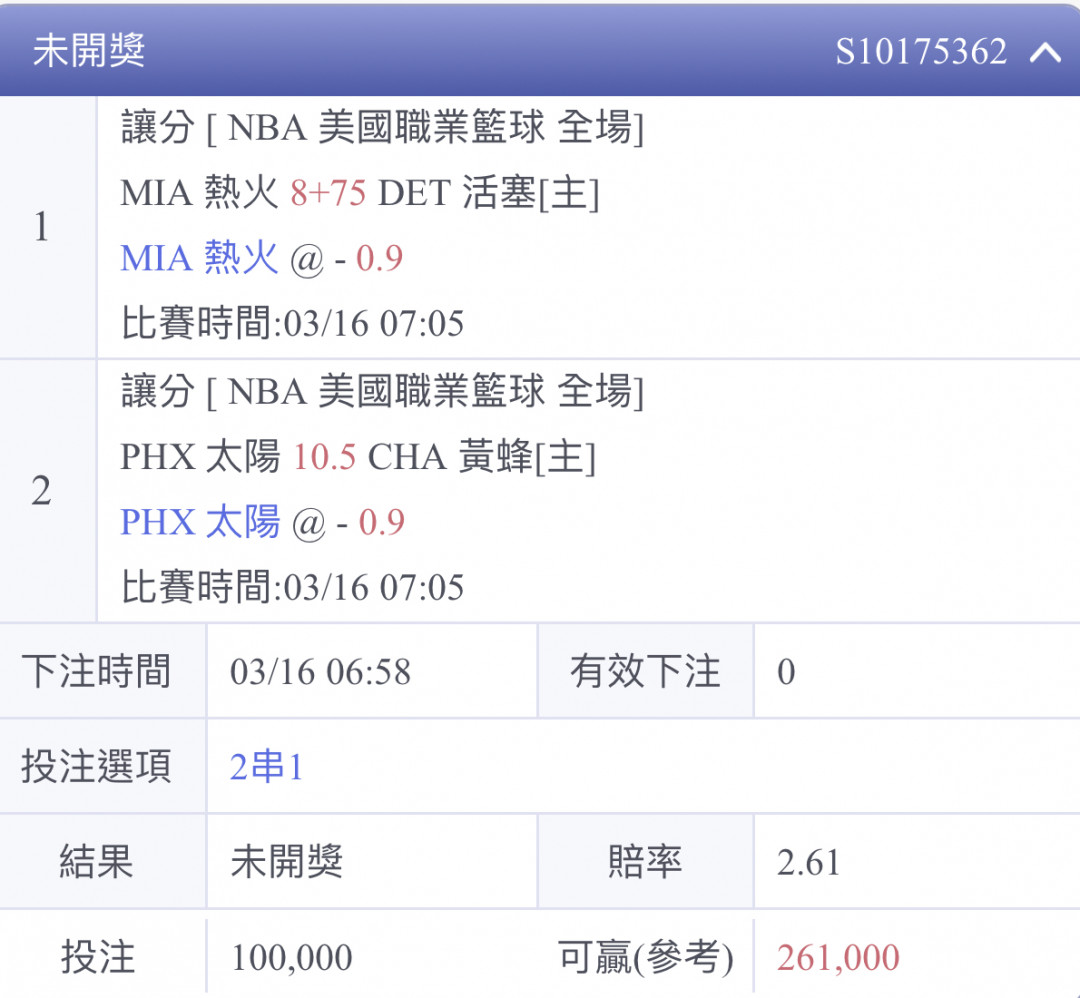The height and width of the screenshot is (998, 1080).
Task: Click the 261,000 possible win amount
Action: (838, 958)
